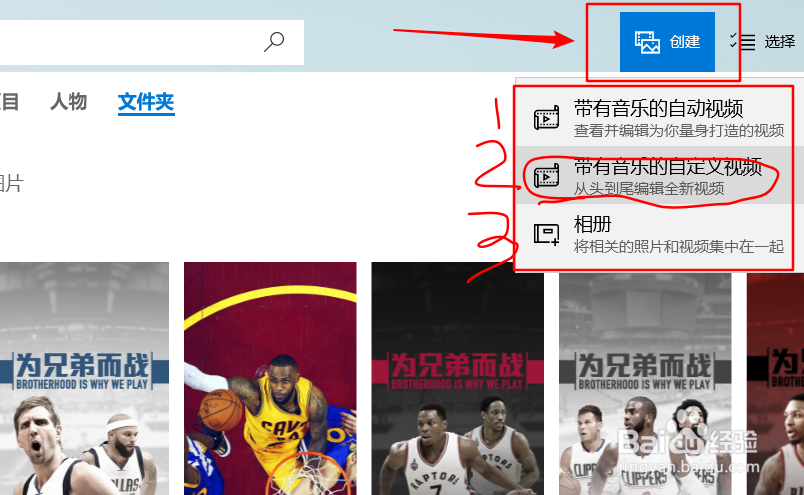Click the picture icon in 创建 button

coord(647,42)
